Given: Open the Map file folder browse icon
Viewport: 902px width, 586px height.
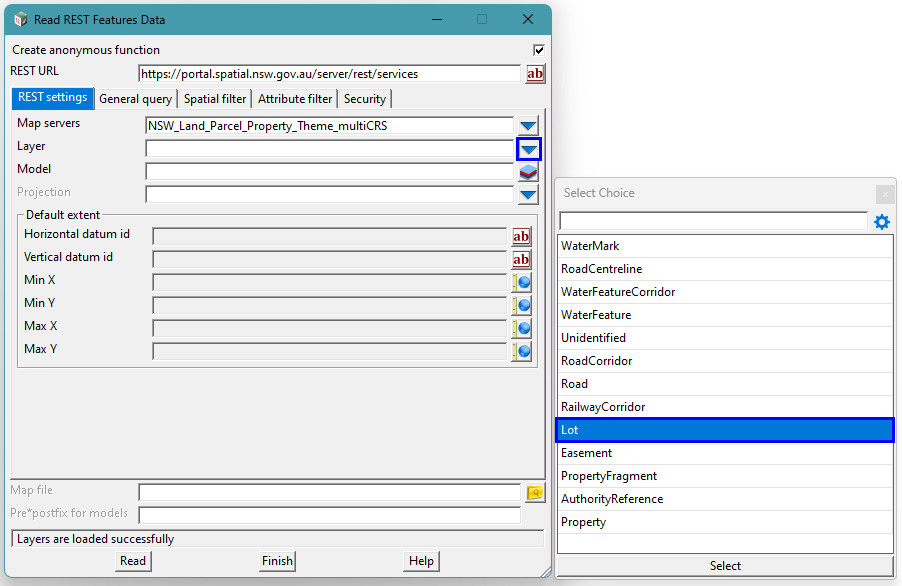Looking at the screenshot, I should coord(535,492).
